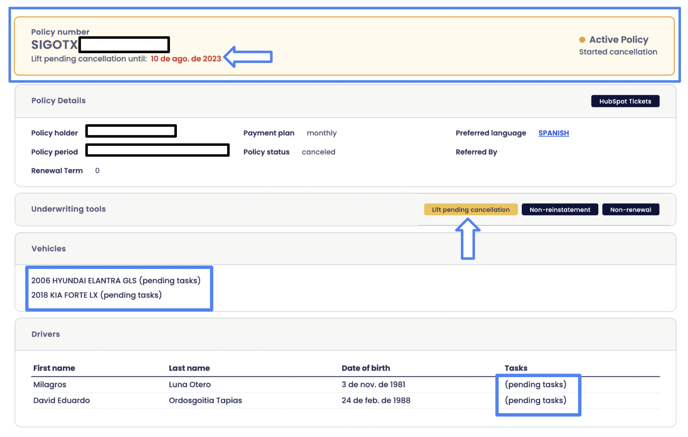Select the SIGOTX policy number text

(x=54, y=45)
